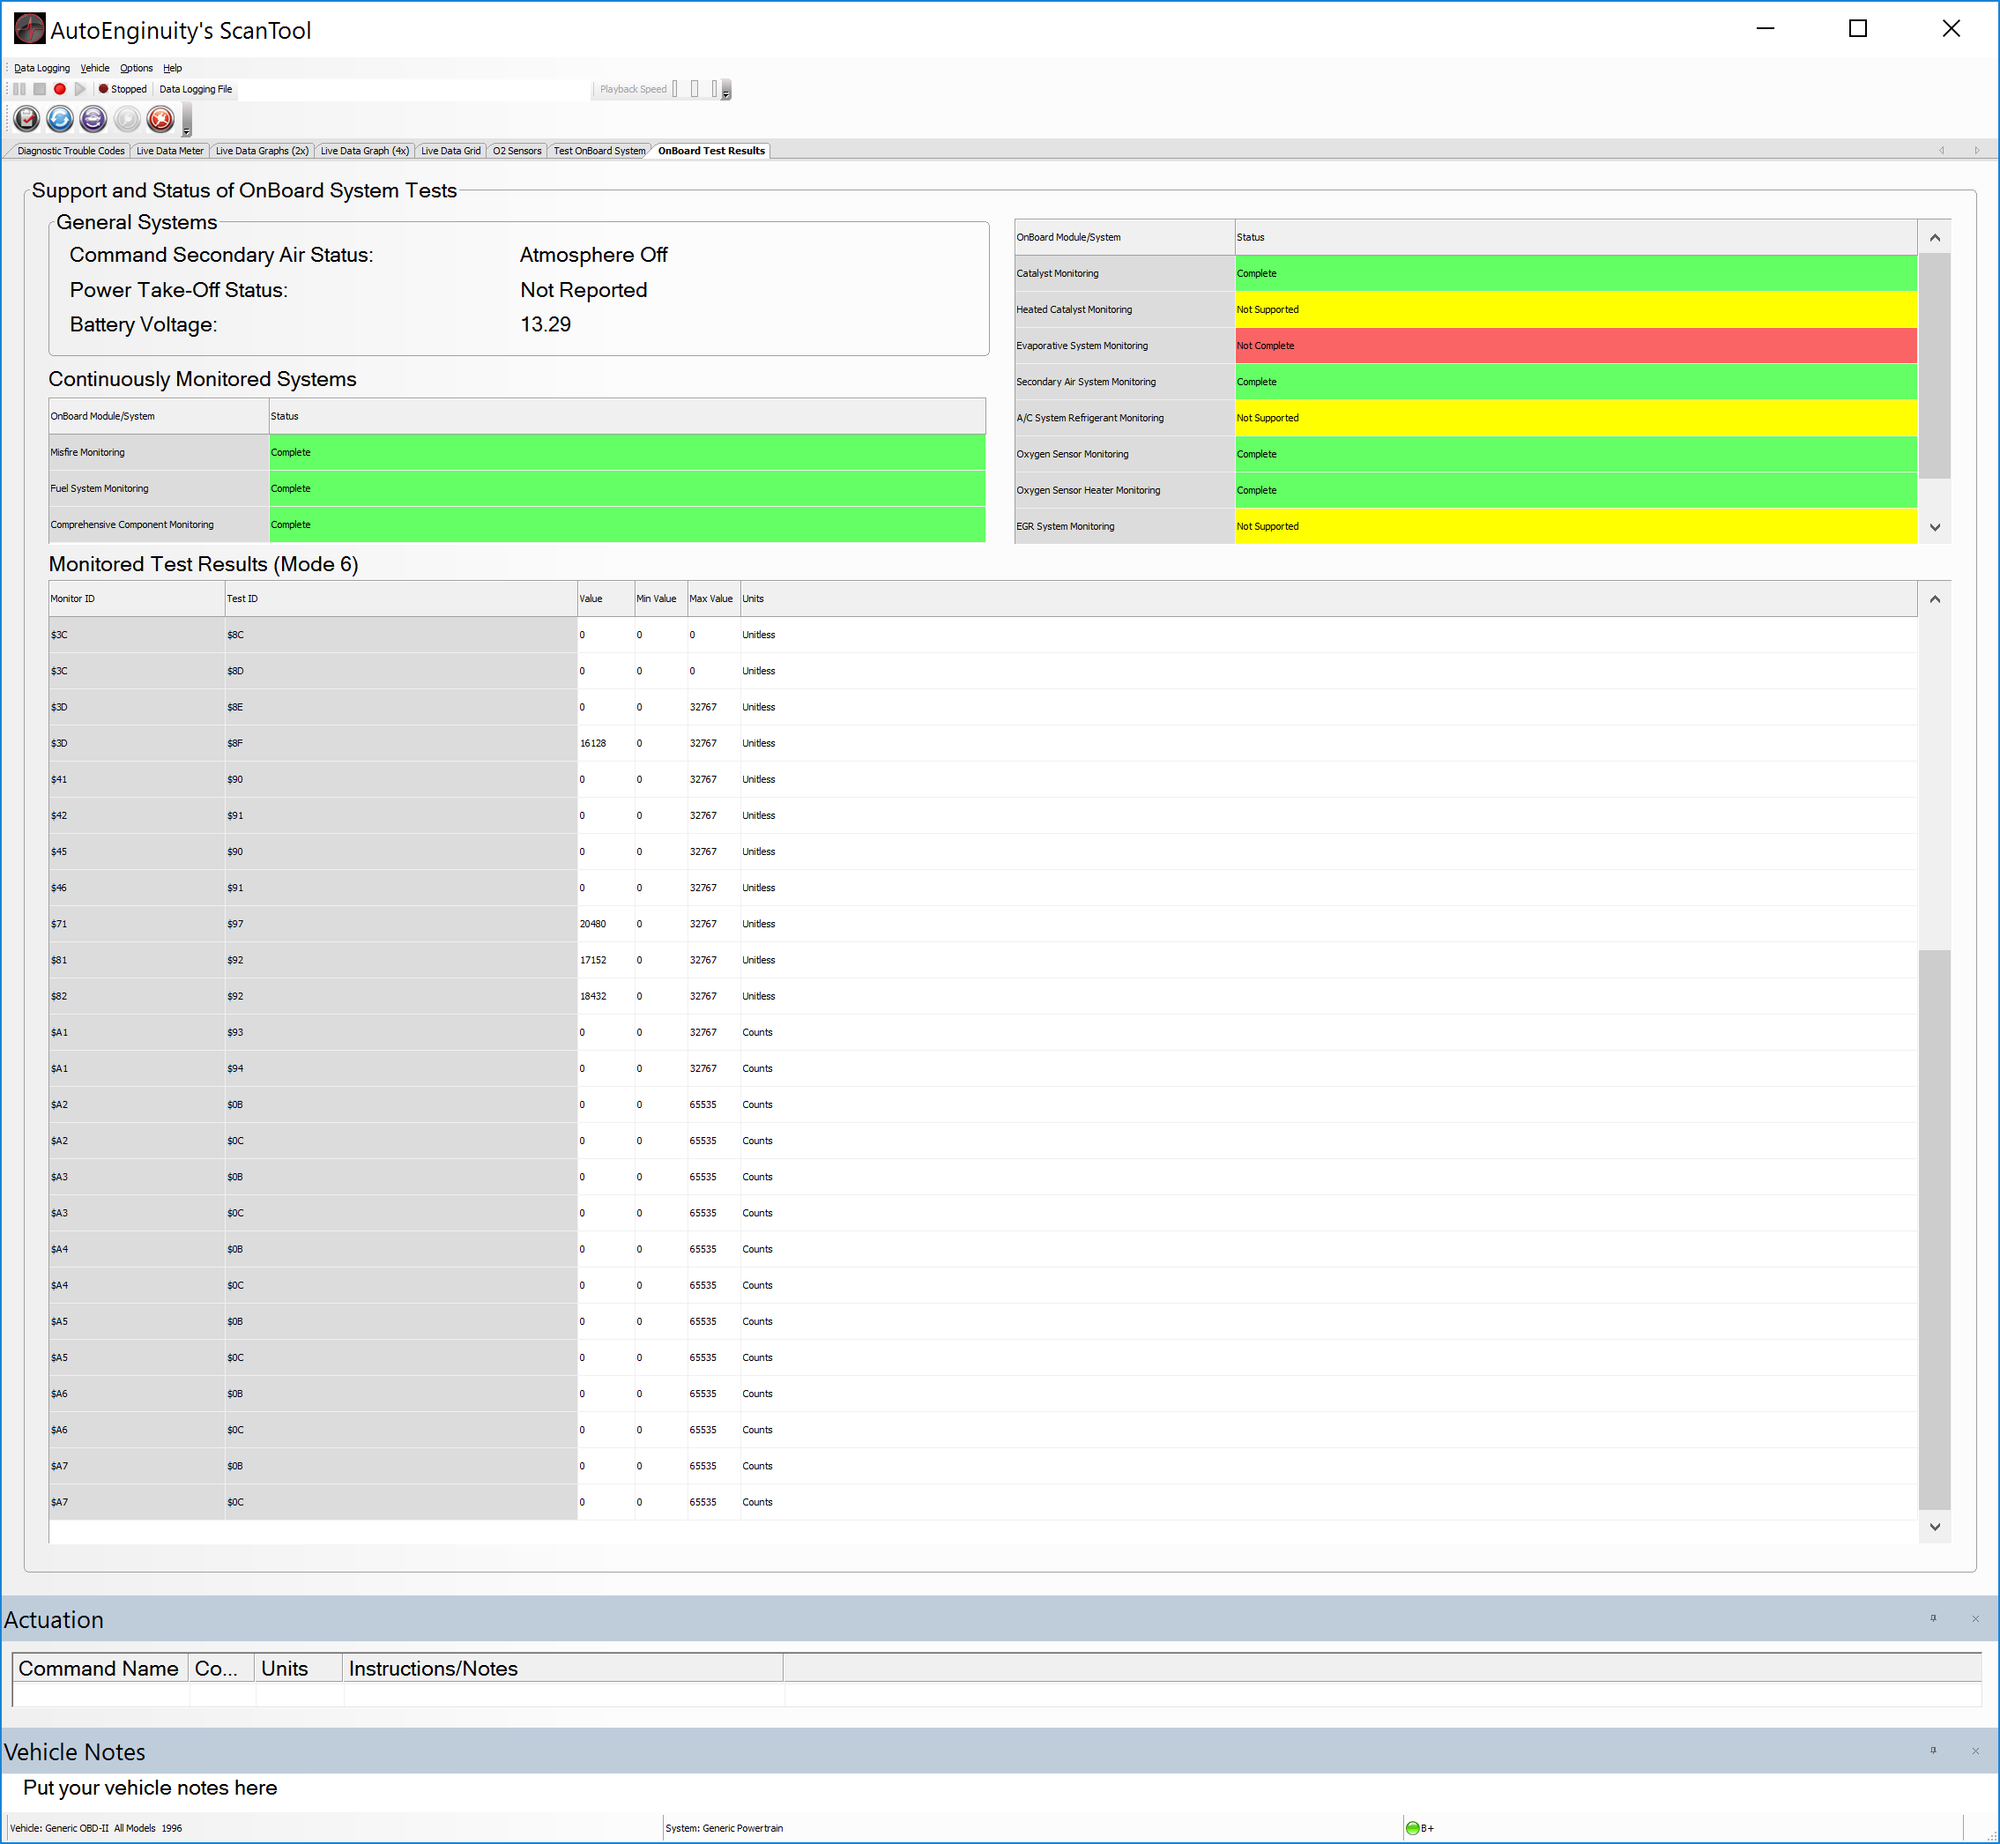Pin the Actuation panel
Screen dimensions: 2000x1844
1933,1618
